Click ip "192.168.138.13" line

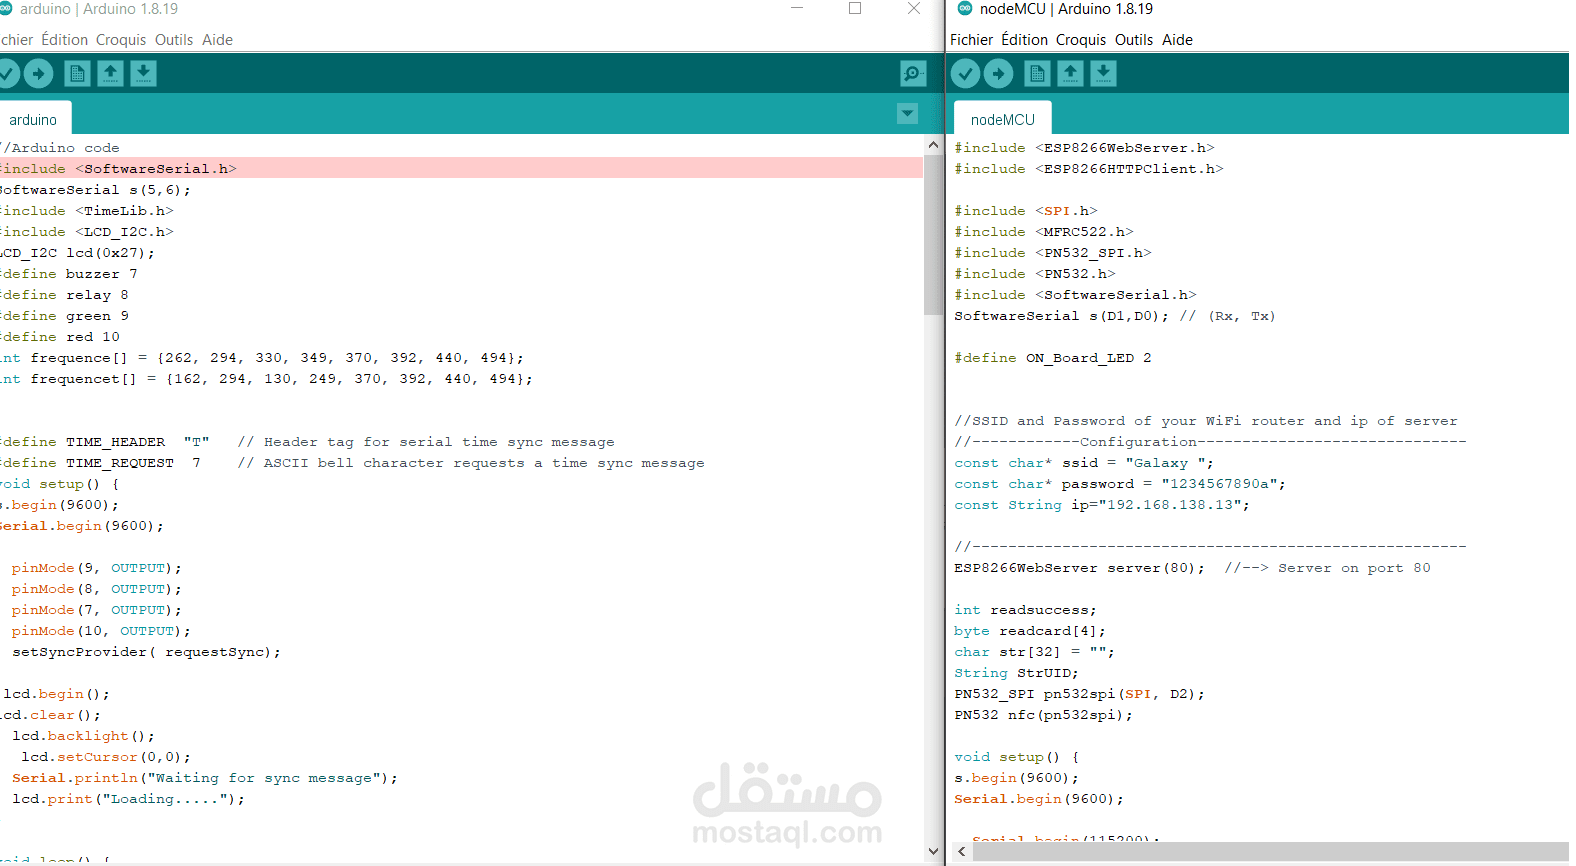tap(1102, 505)
